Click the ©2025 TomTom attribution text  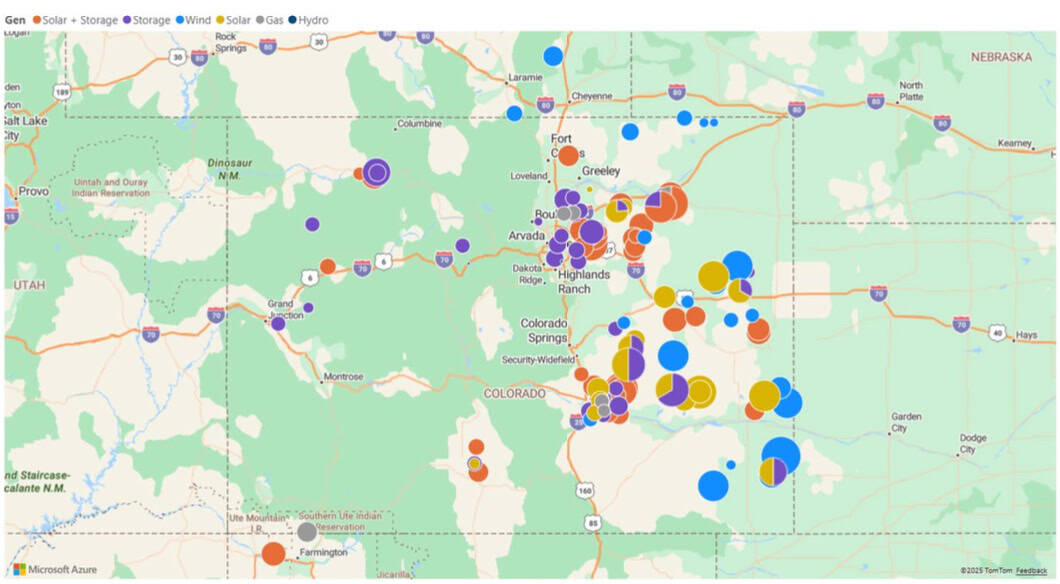(x=986, y=570)
